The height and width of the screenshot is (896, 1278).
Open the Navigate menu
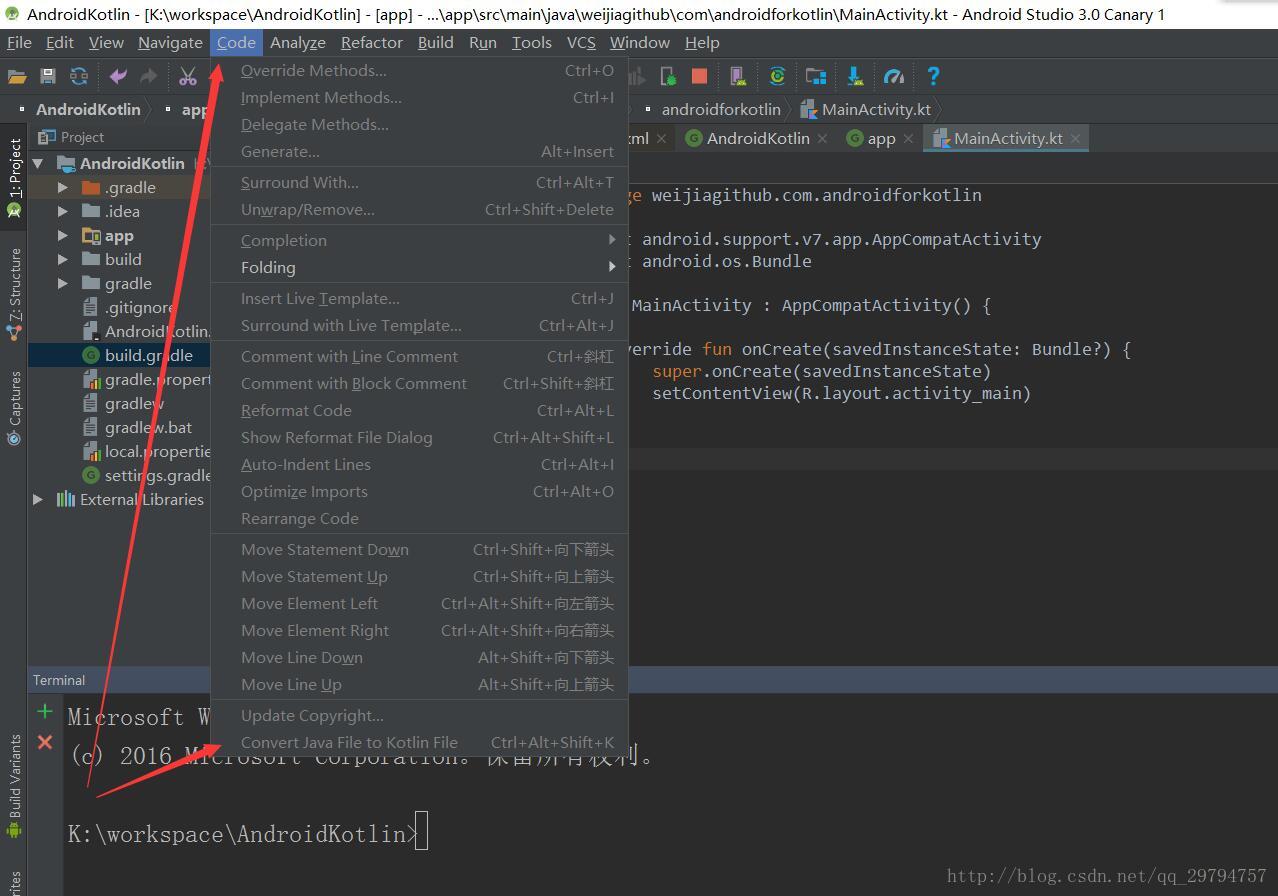(x=170, y=42)
